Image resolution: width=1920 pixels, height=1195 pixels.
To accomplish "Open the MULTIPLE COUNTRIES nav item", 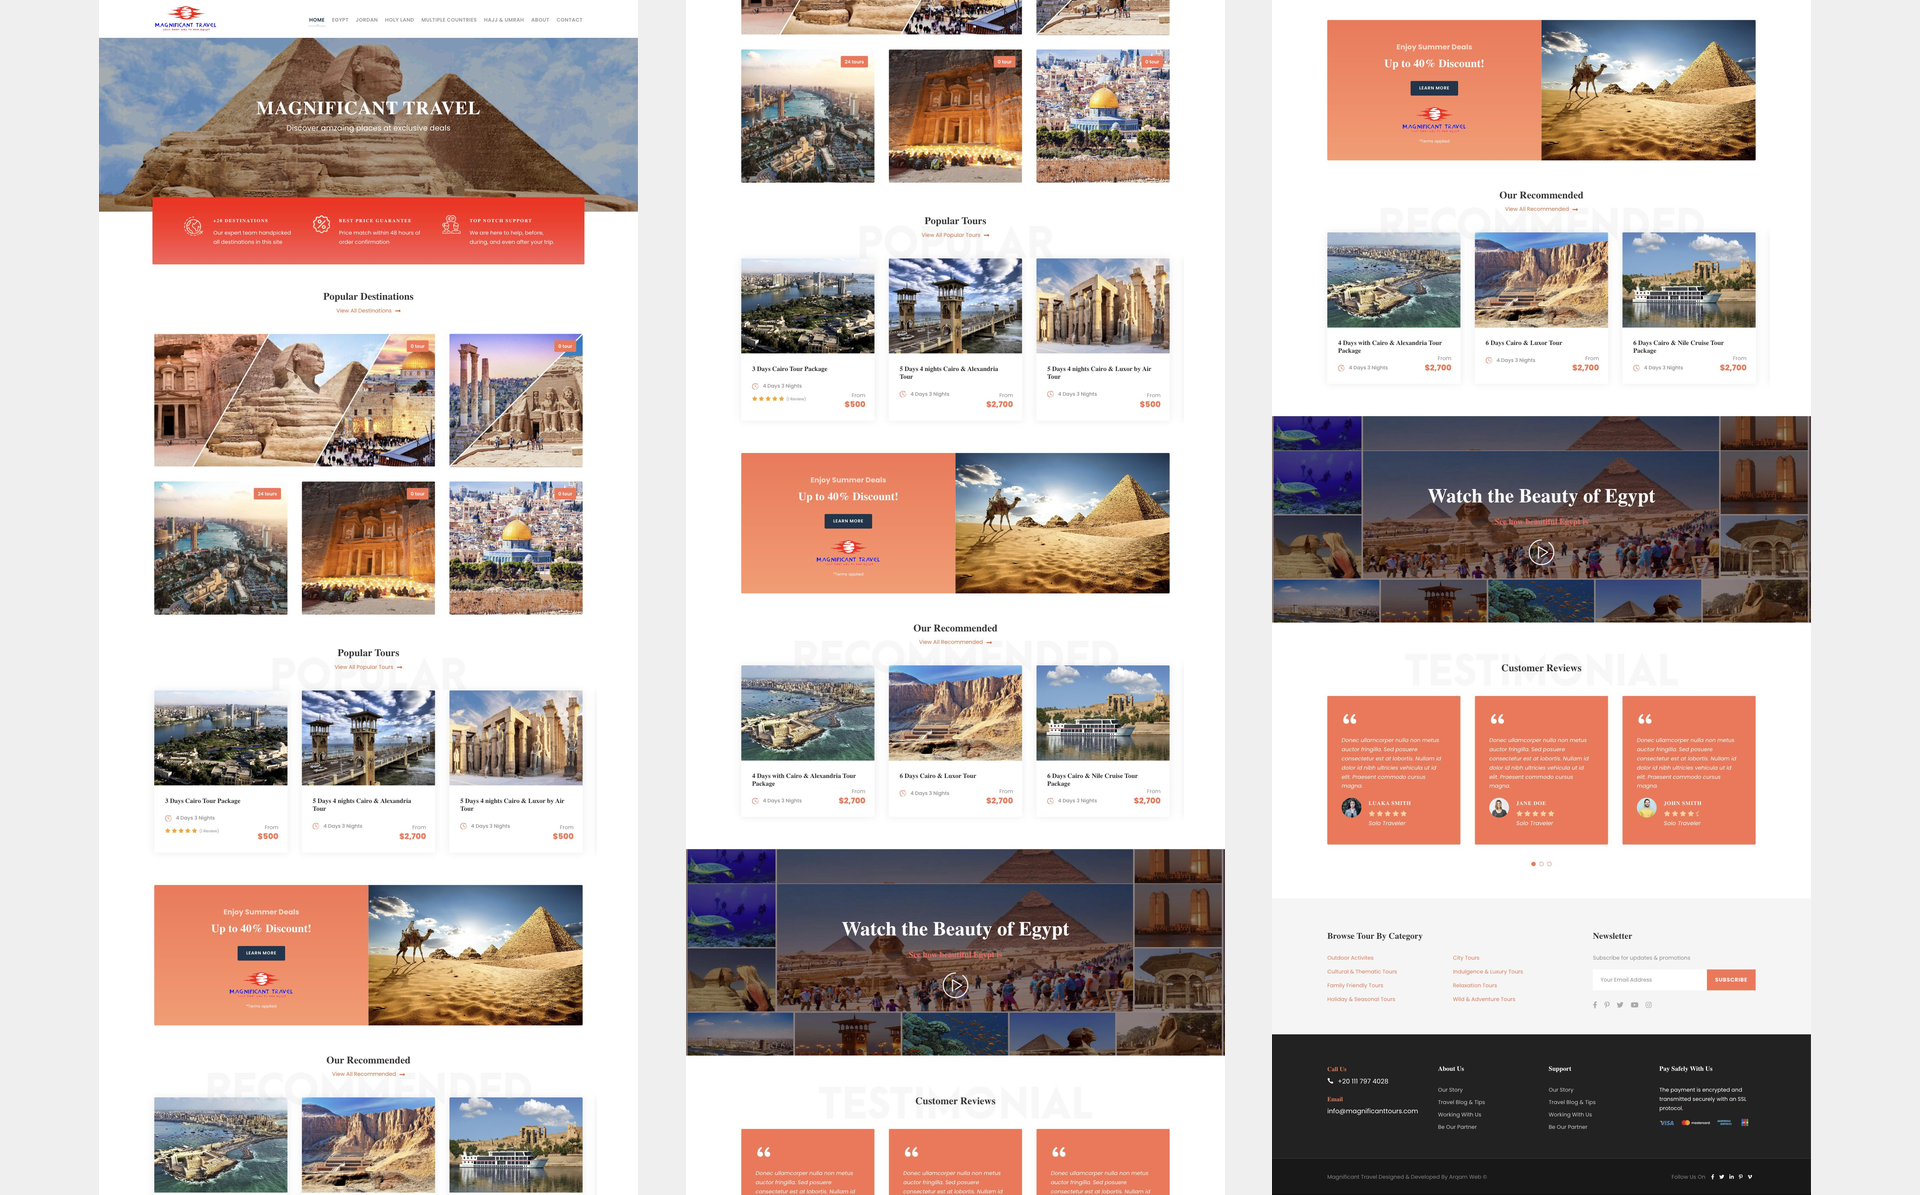I will (449, 20).
